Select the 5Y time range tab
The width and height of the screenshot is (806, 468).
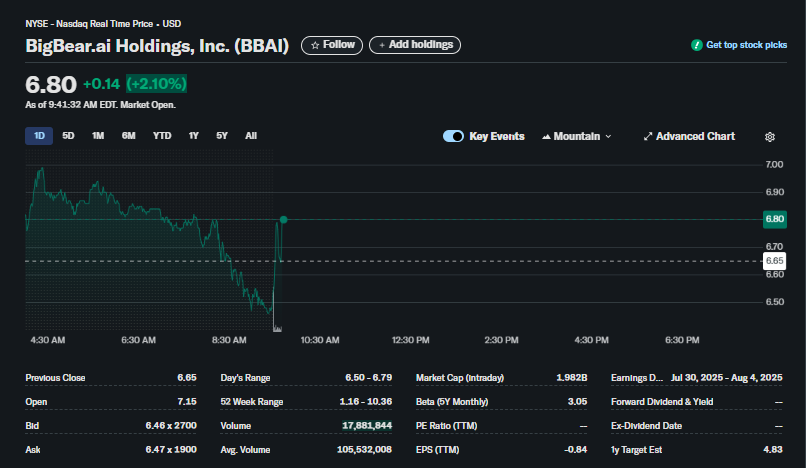pos(222,136)
